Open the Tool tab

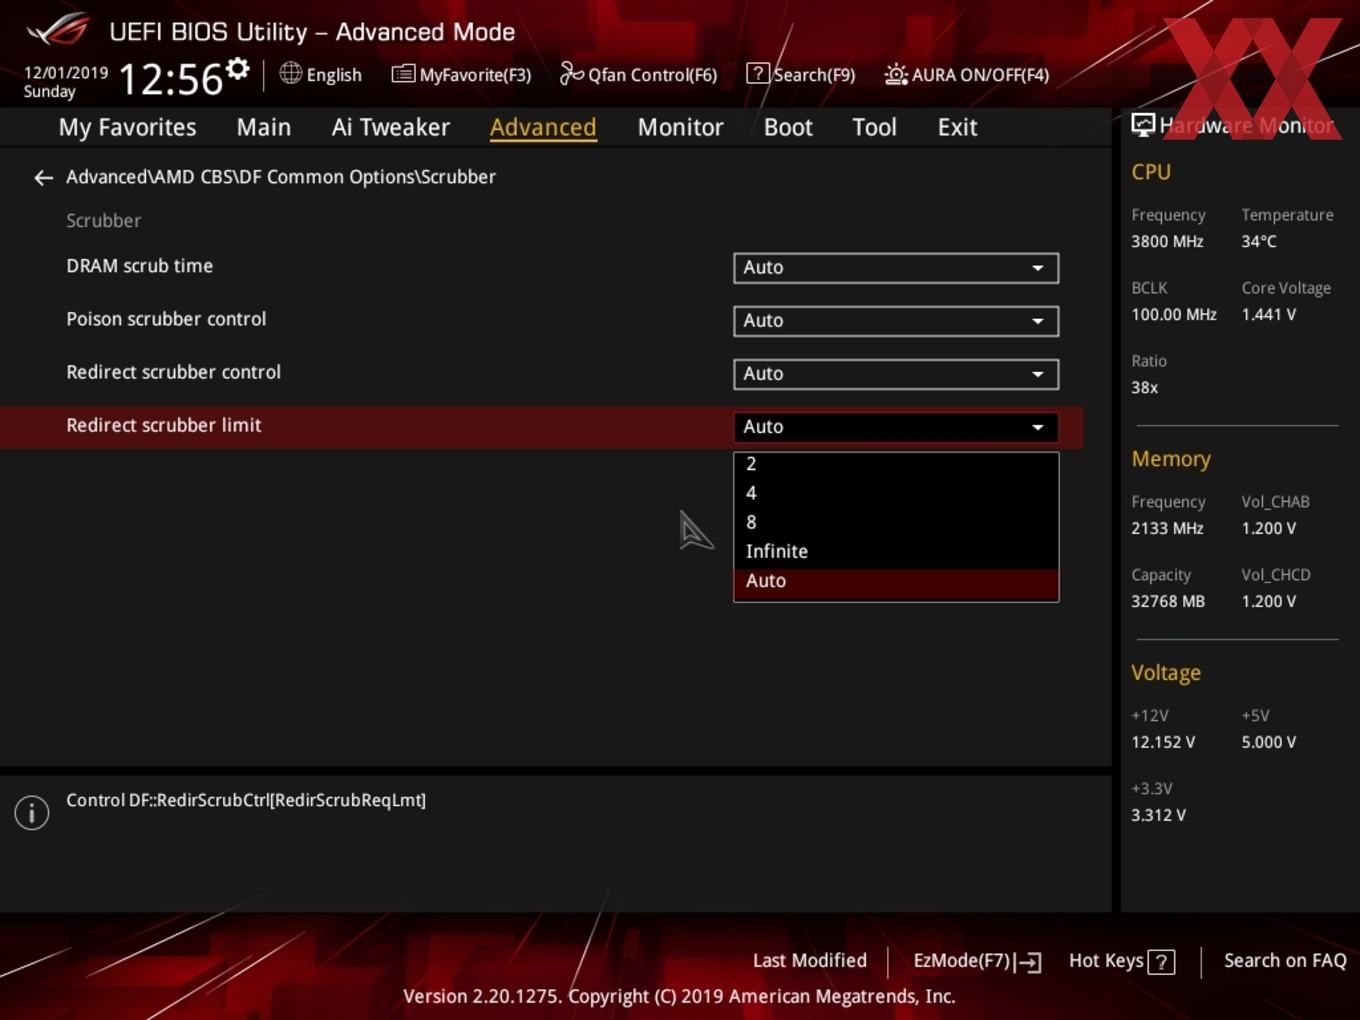874,128
